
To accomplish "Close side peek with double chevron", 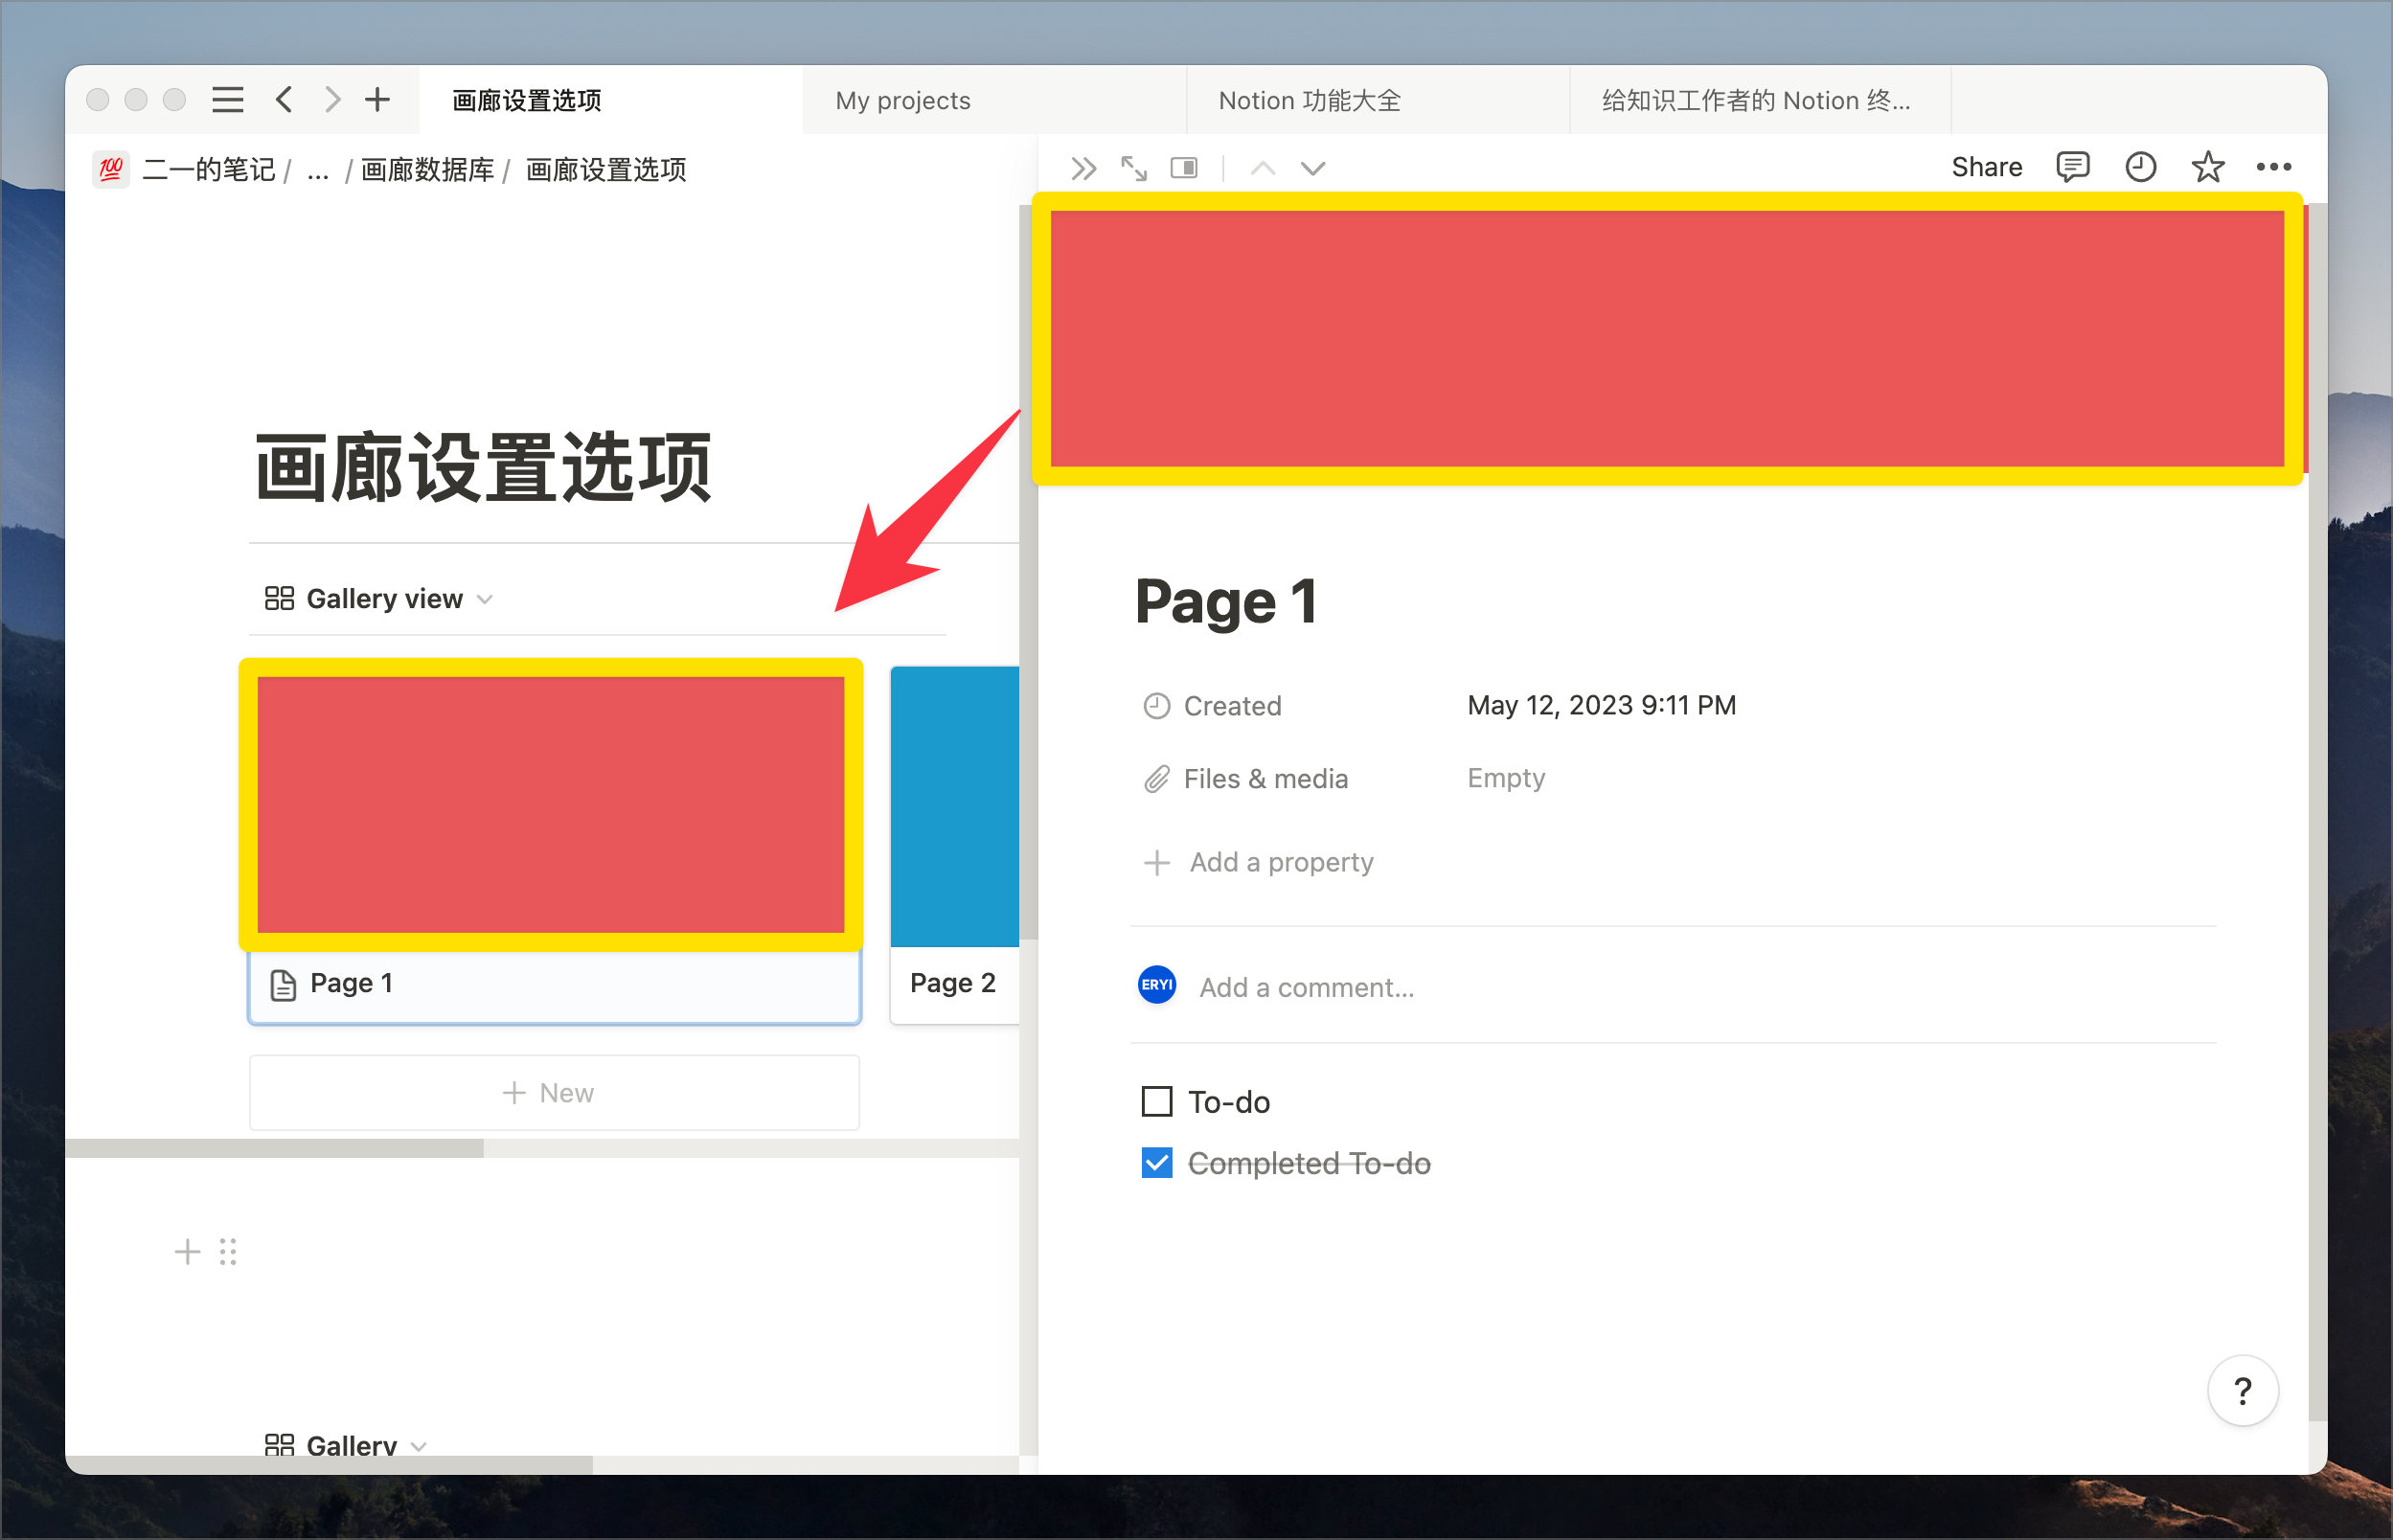I will (x=1084, y=168).
